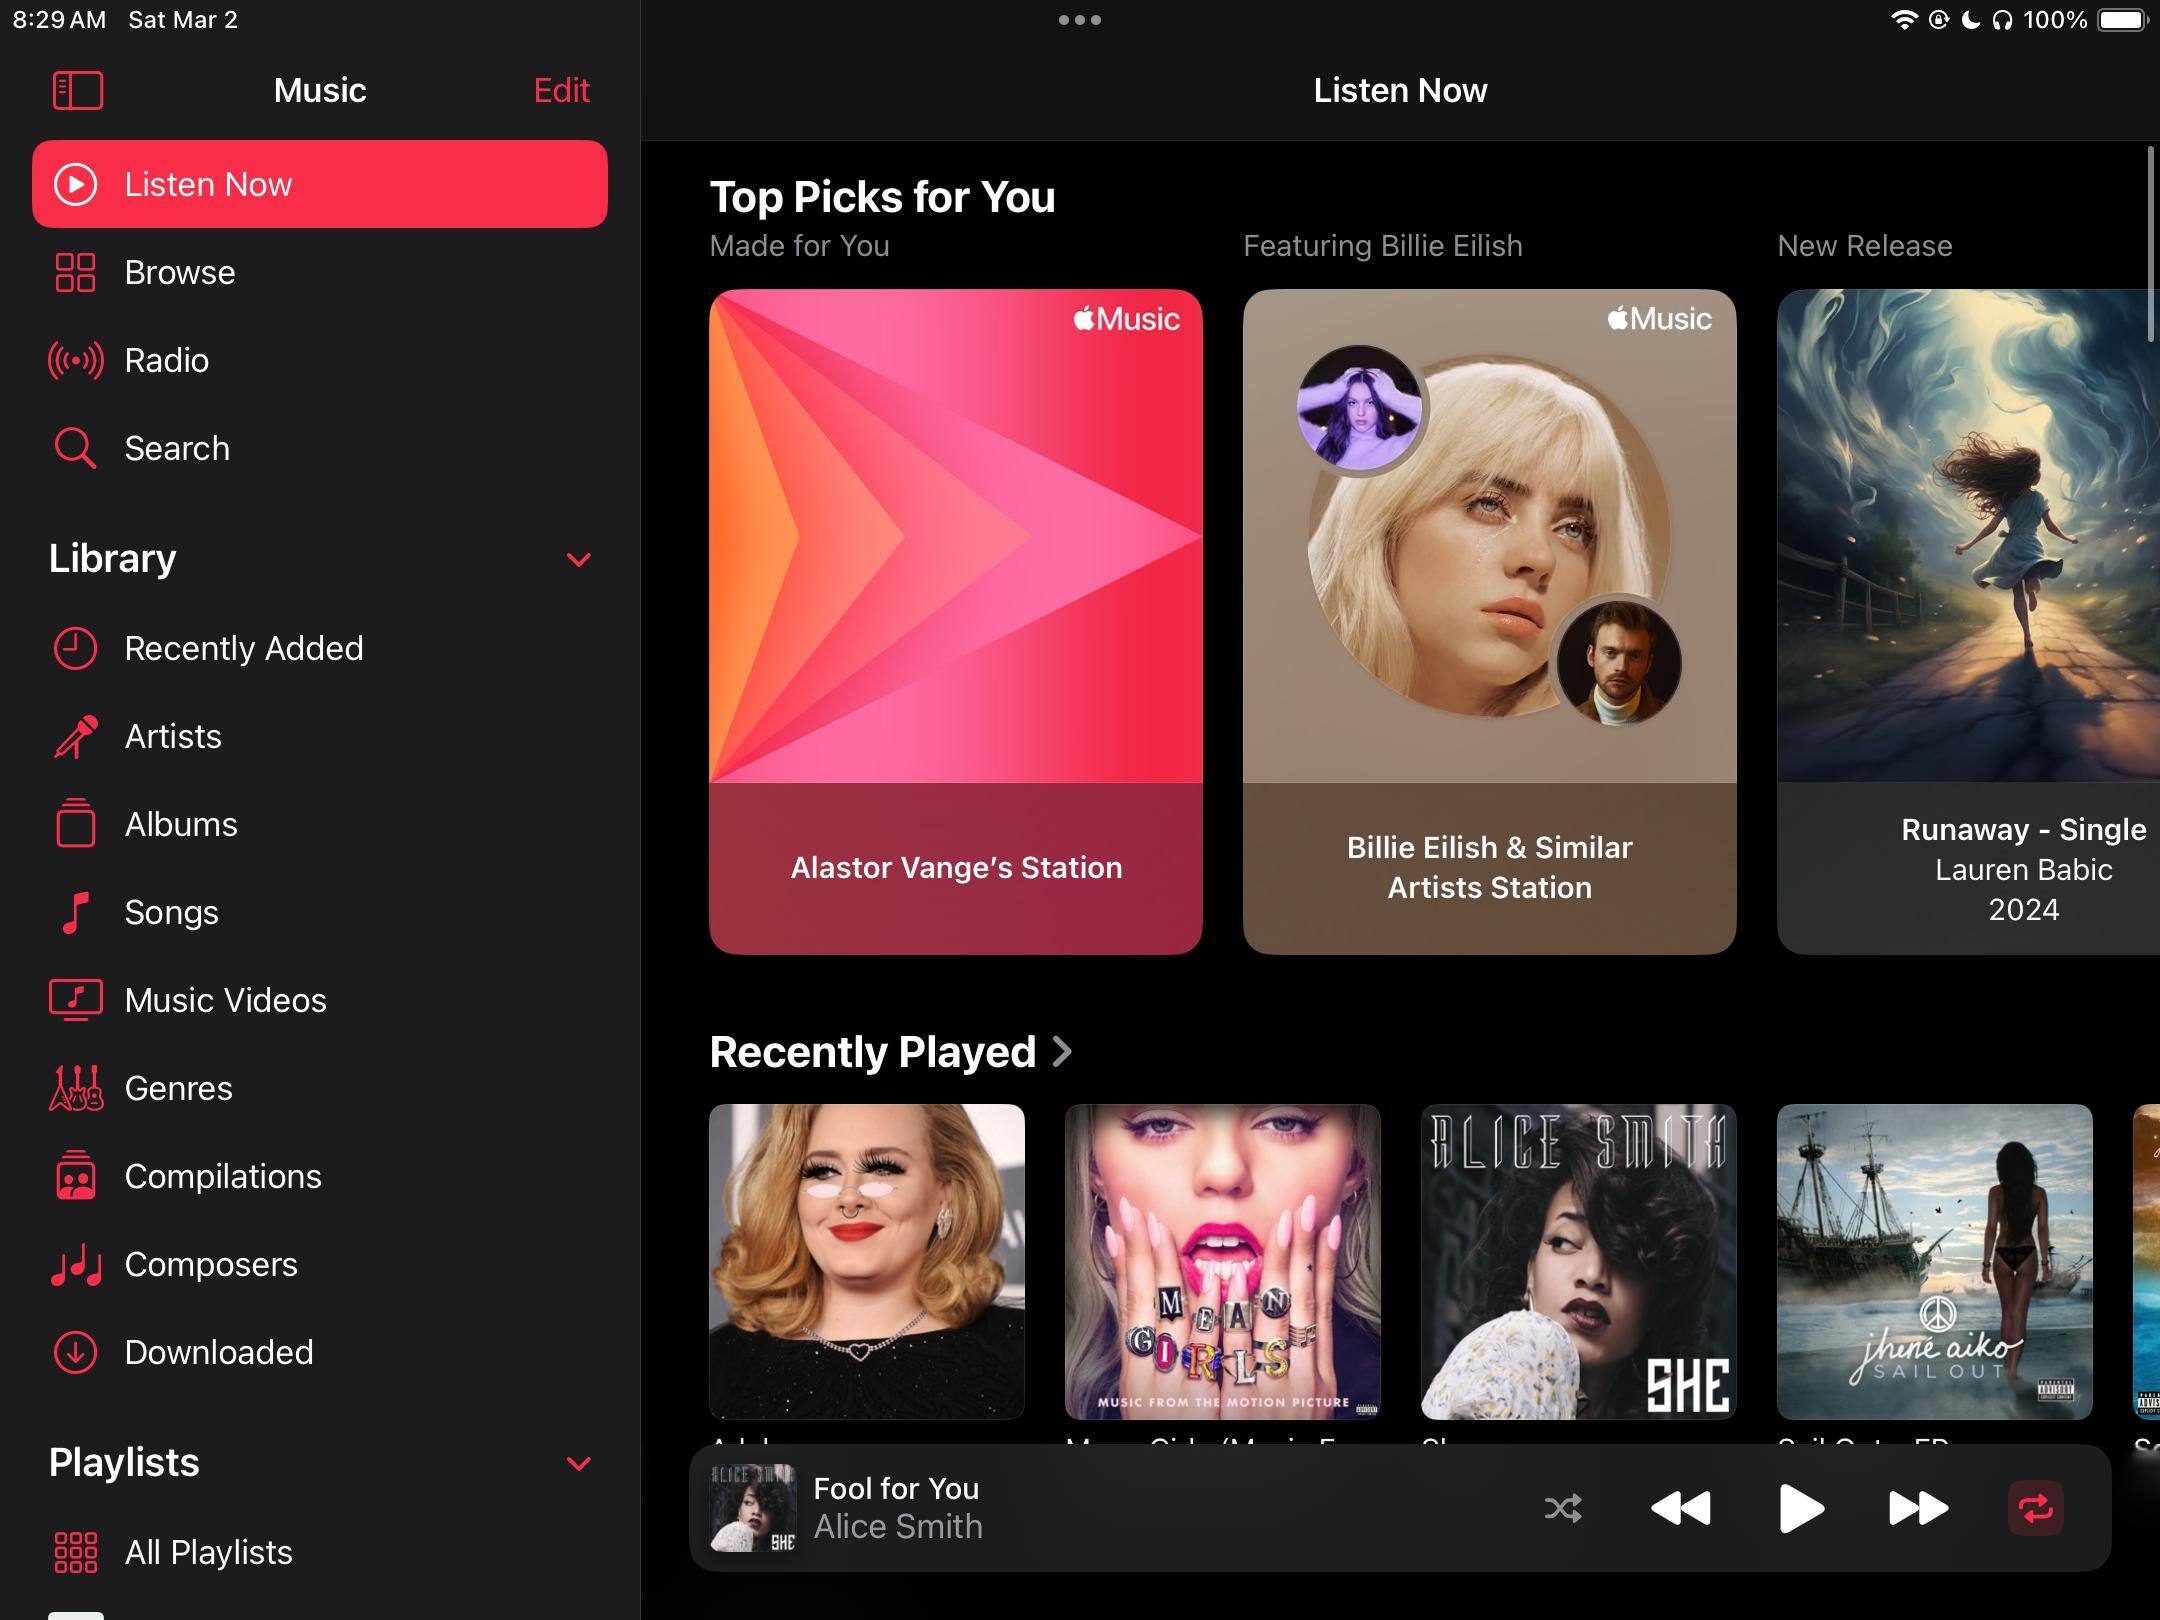Collapse the Playlists section chevron

[578, 1463]
